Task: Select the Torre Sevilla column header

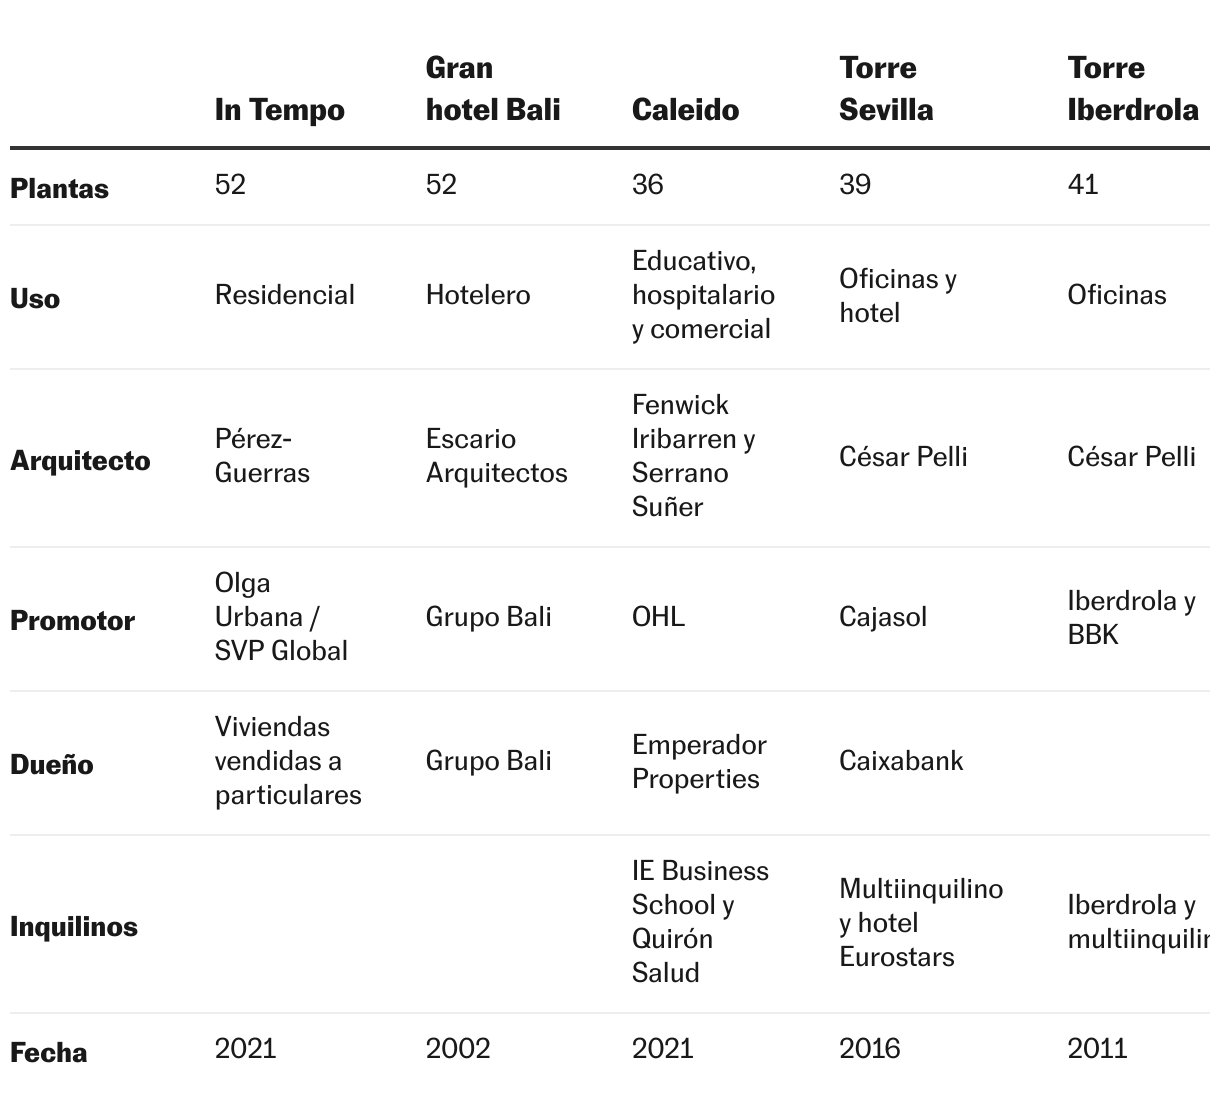Action: click(886, 89)
